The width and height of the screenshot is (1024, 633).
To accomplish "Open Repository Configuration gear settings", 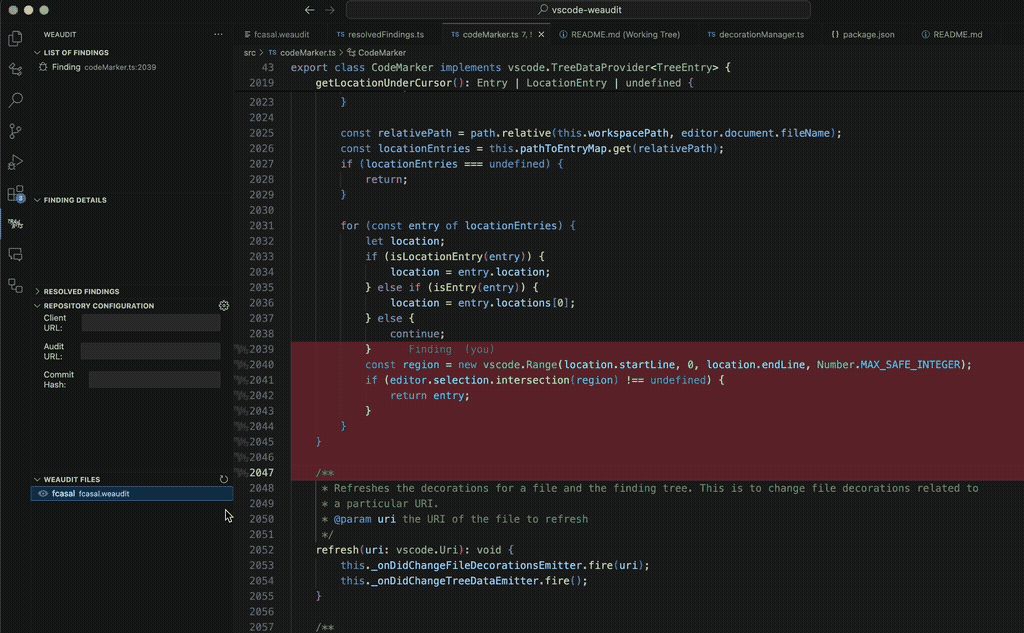I will coord(224,306).
